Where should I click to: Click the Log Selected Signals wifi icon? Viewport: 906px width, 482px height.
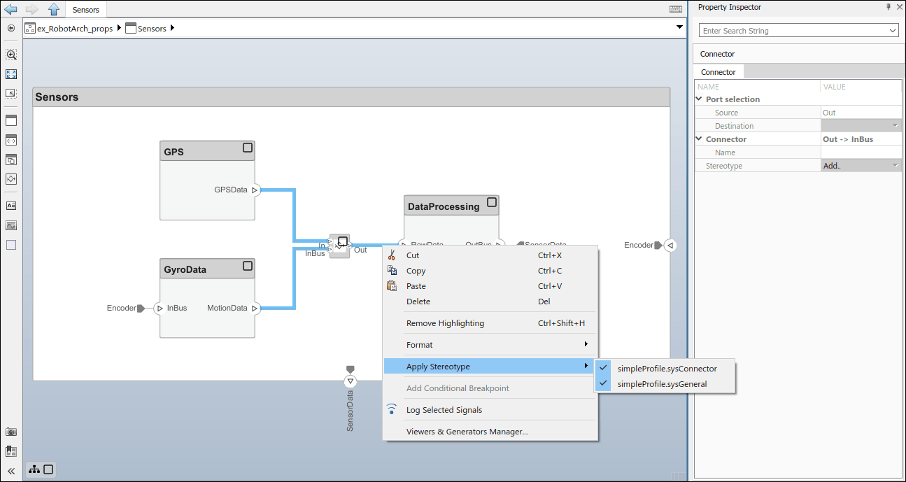coord(392,409)
